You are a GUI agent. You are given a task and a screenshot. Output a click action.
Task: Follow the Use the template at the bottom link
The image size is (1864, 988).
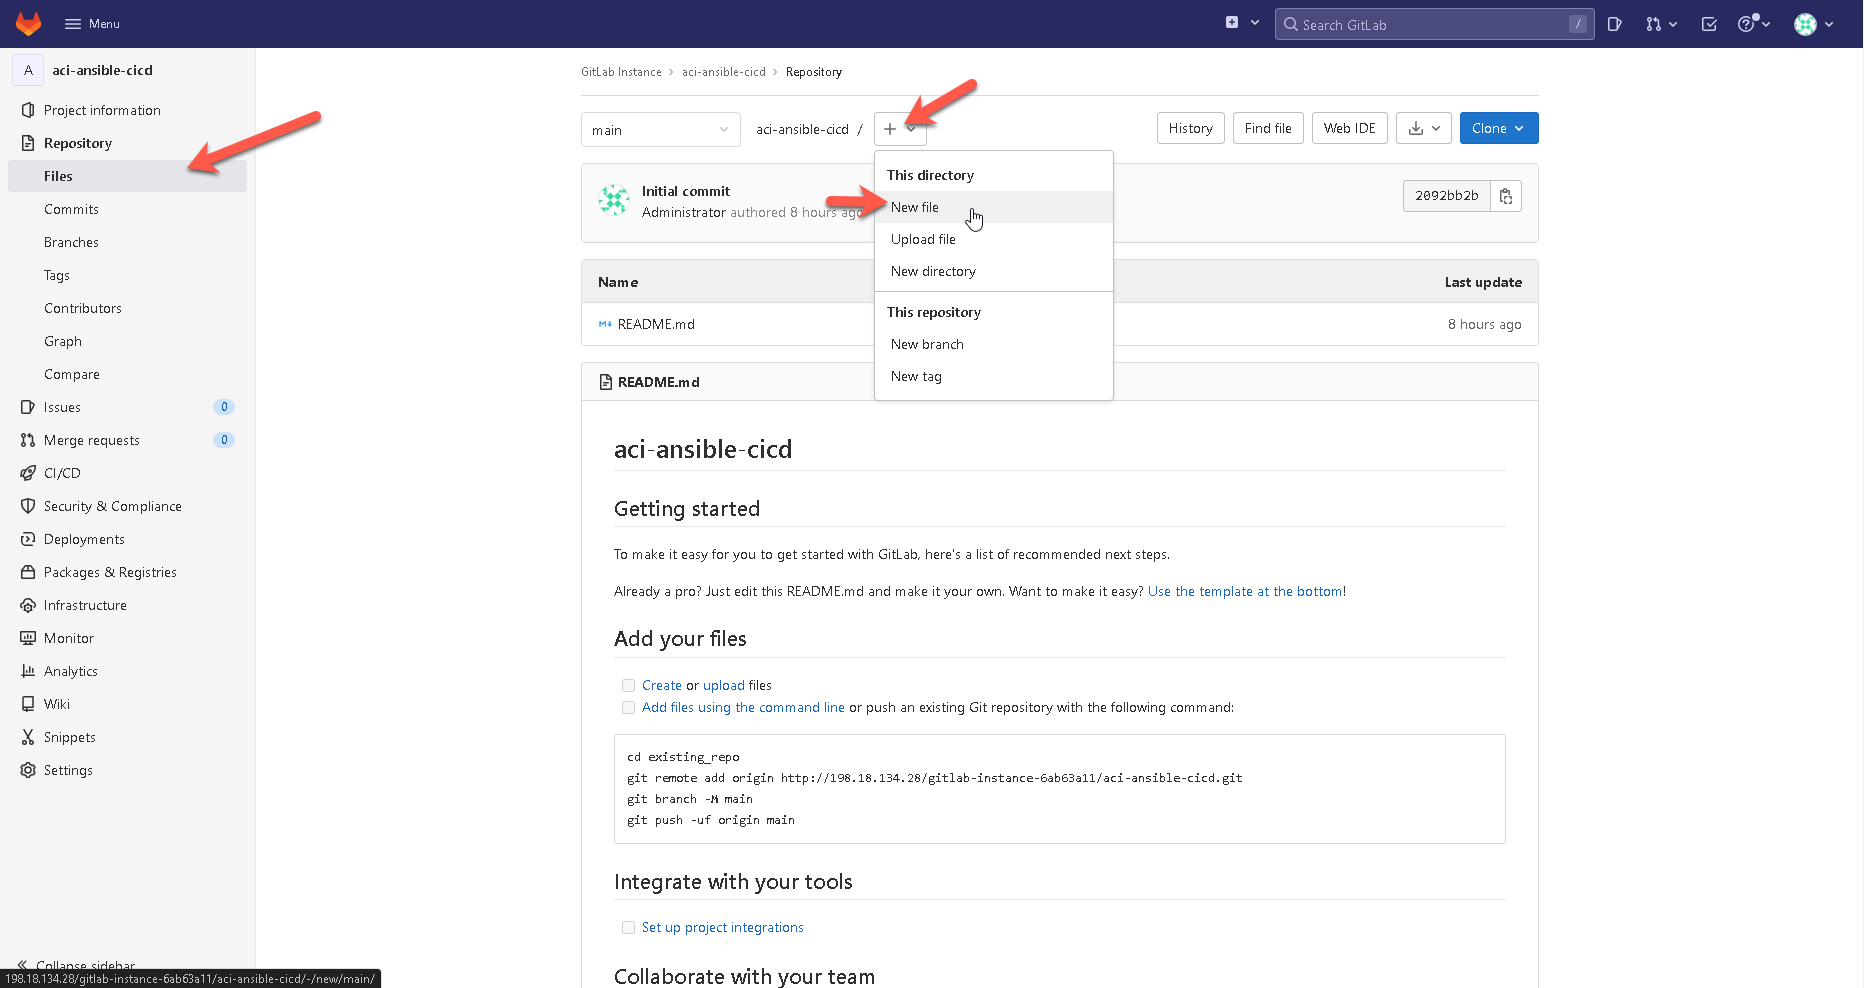click(x=1245, y=591)
